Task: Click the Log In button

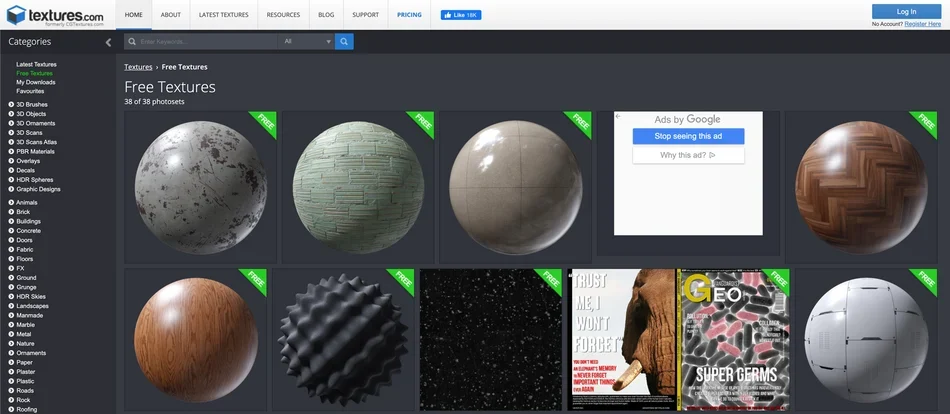Action: pyautogui.click(x=906, y=12)
